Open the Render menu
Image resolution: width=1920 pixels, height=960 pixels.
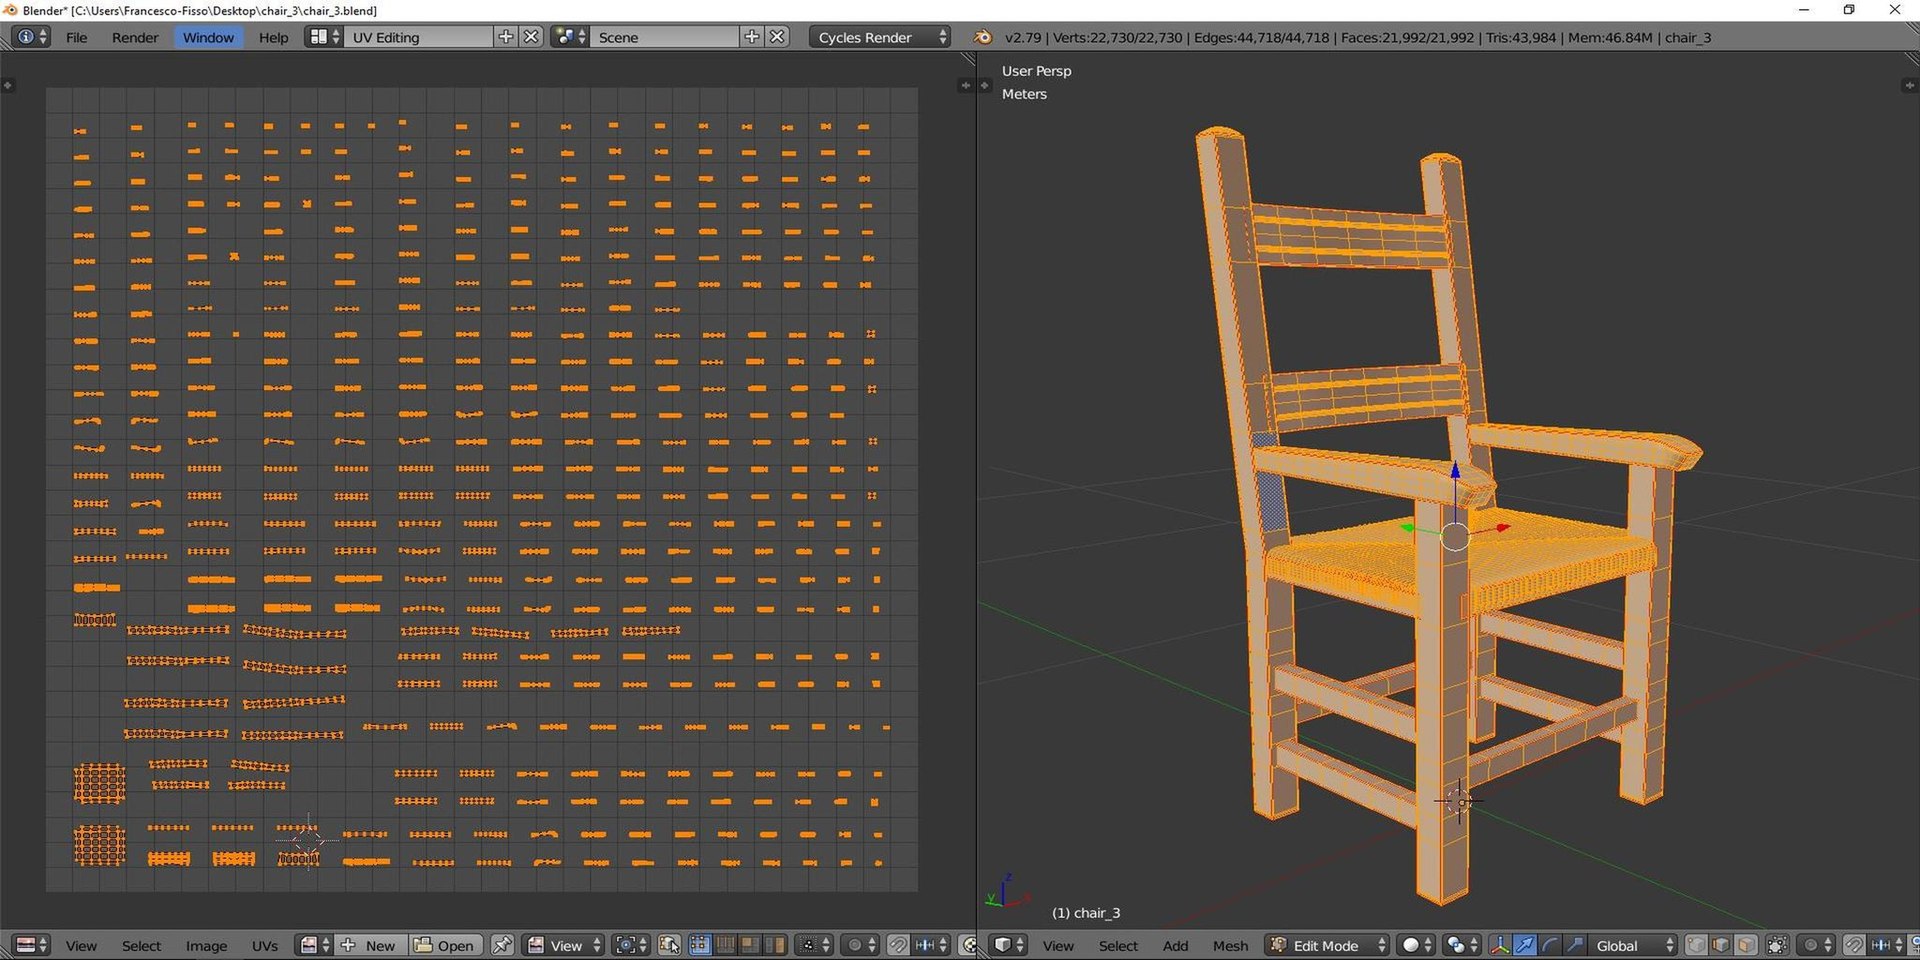(135, 37)
